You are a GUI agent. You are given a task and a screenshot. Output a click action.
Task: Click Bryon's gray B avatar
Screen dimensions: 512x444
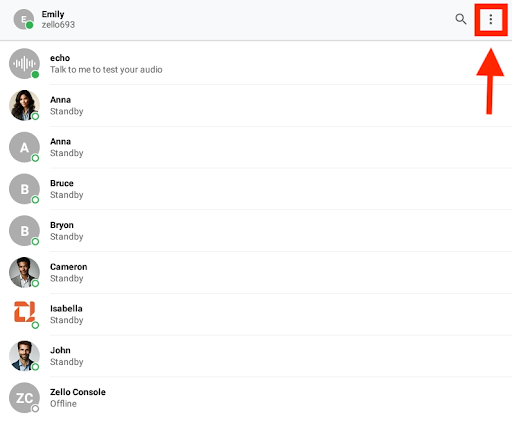[x=24, y=231]
